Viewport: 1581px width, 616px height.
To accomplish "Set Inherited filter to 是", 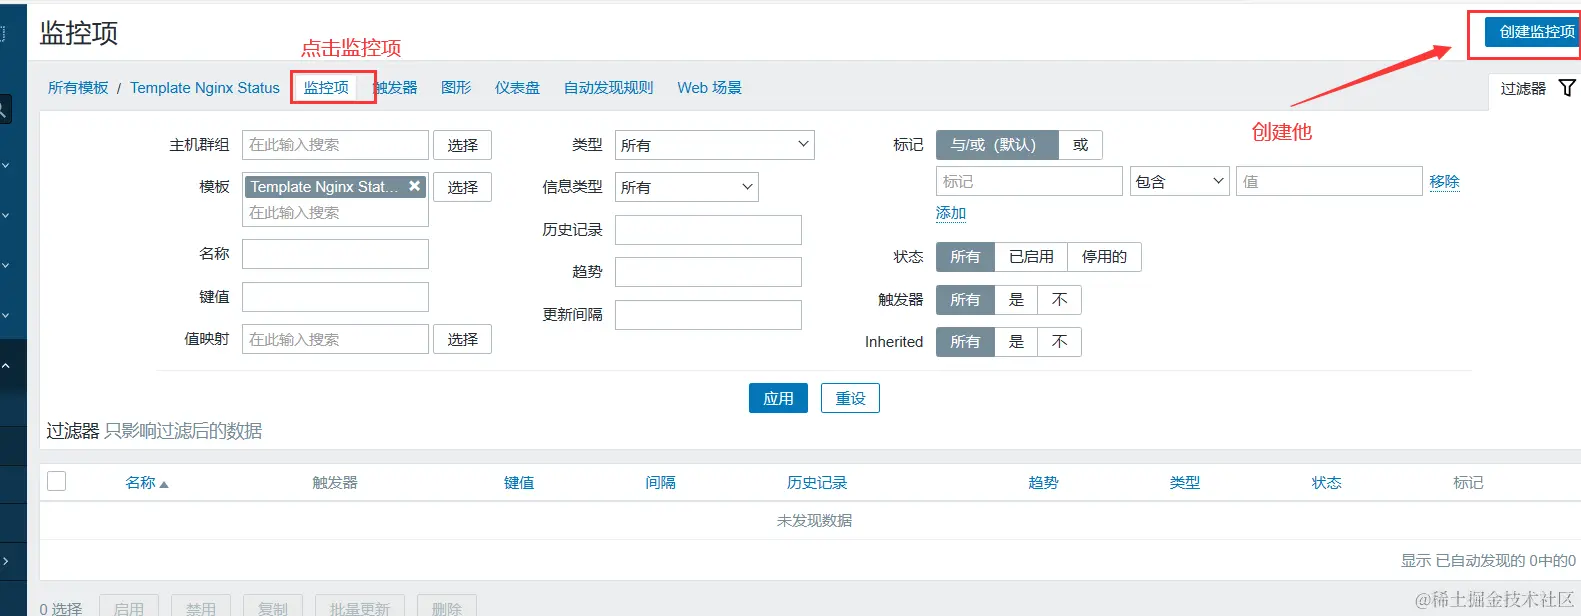I will coord(1016,342).
